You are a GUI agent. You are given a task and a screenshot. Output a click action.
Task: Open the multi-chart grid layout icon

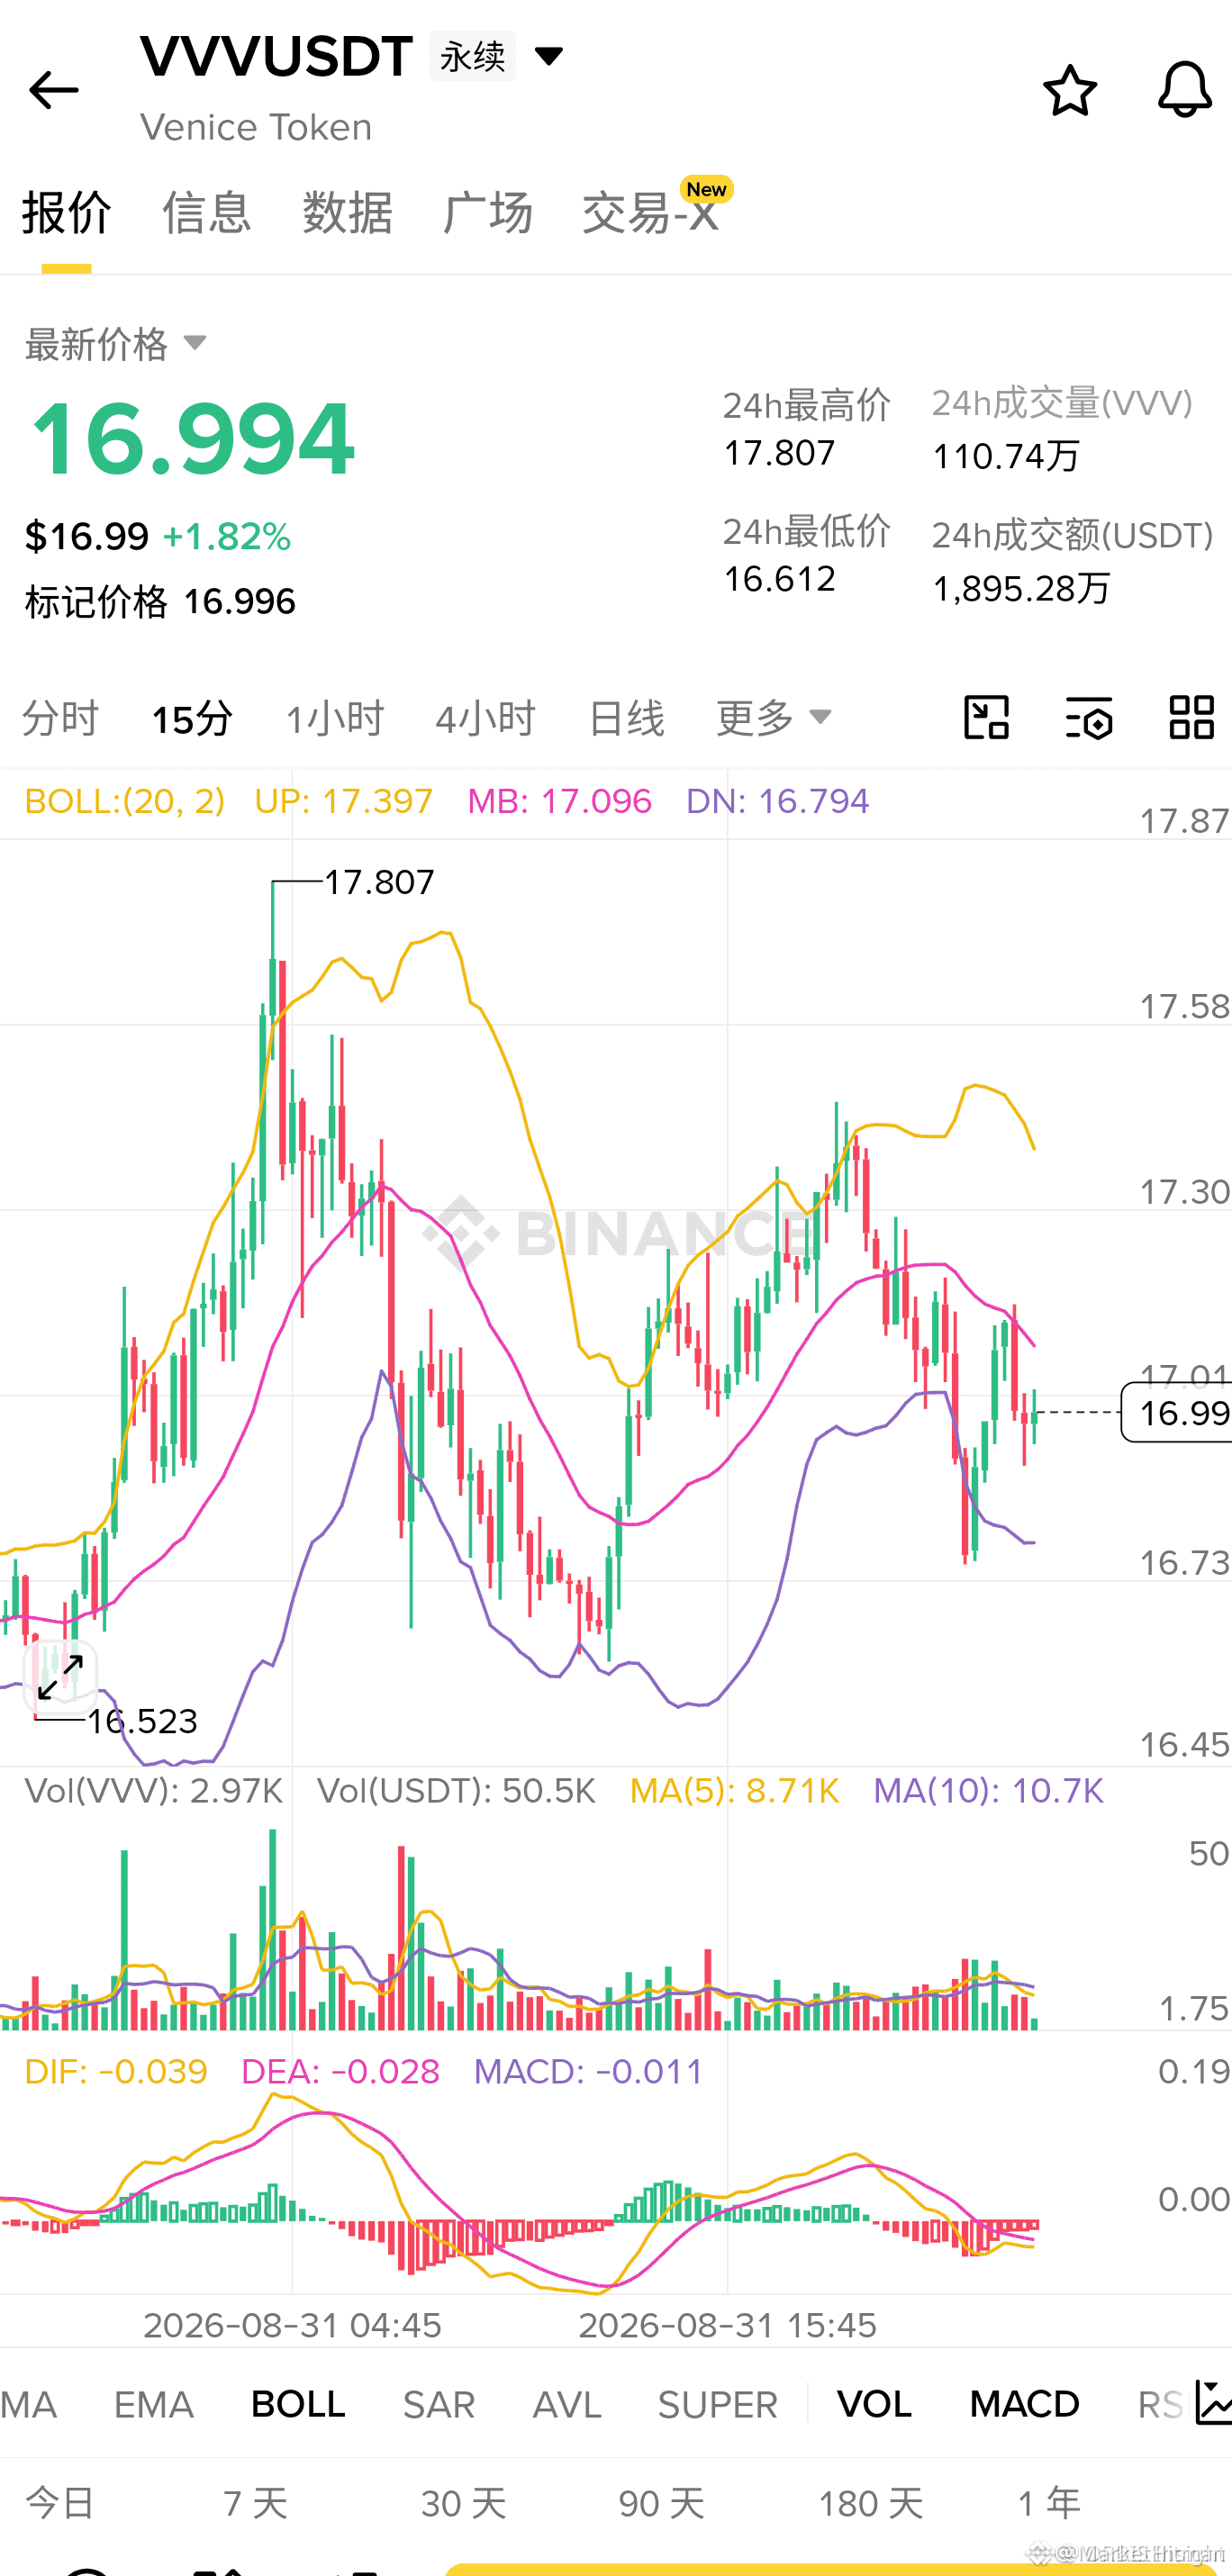[x=1192, y=717]
